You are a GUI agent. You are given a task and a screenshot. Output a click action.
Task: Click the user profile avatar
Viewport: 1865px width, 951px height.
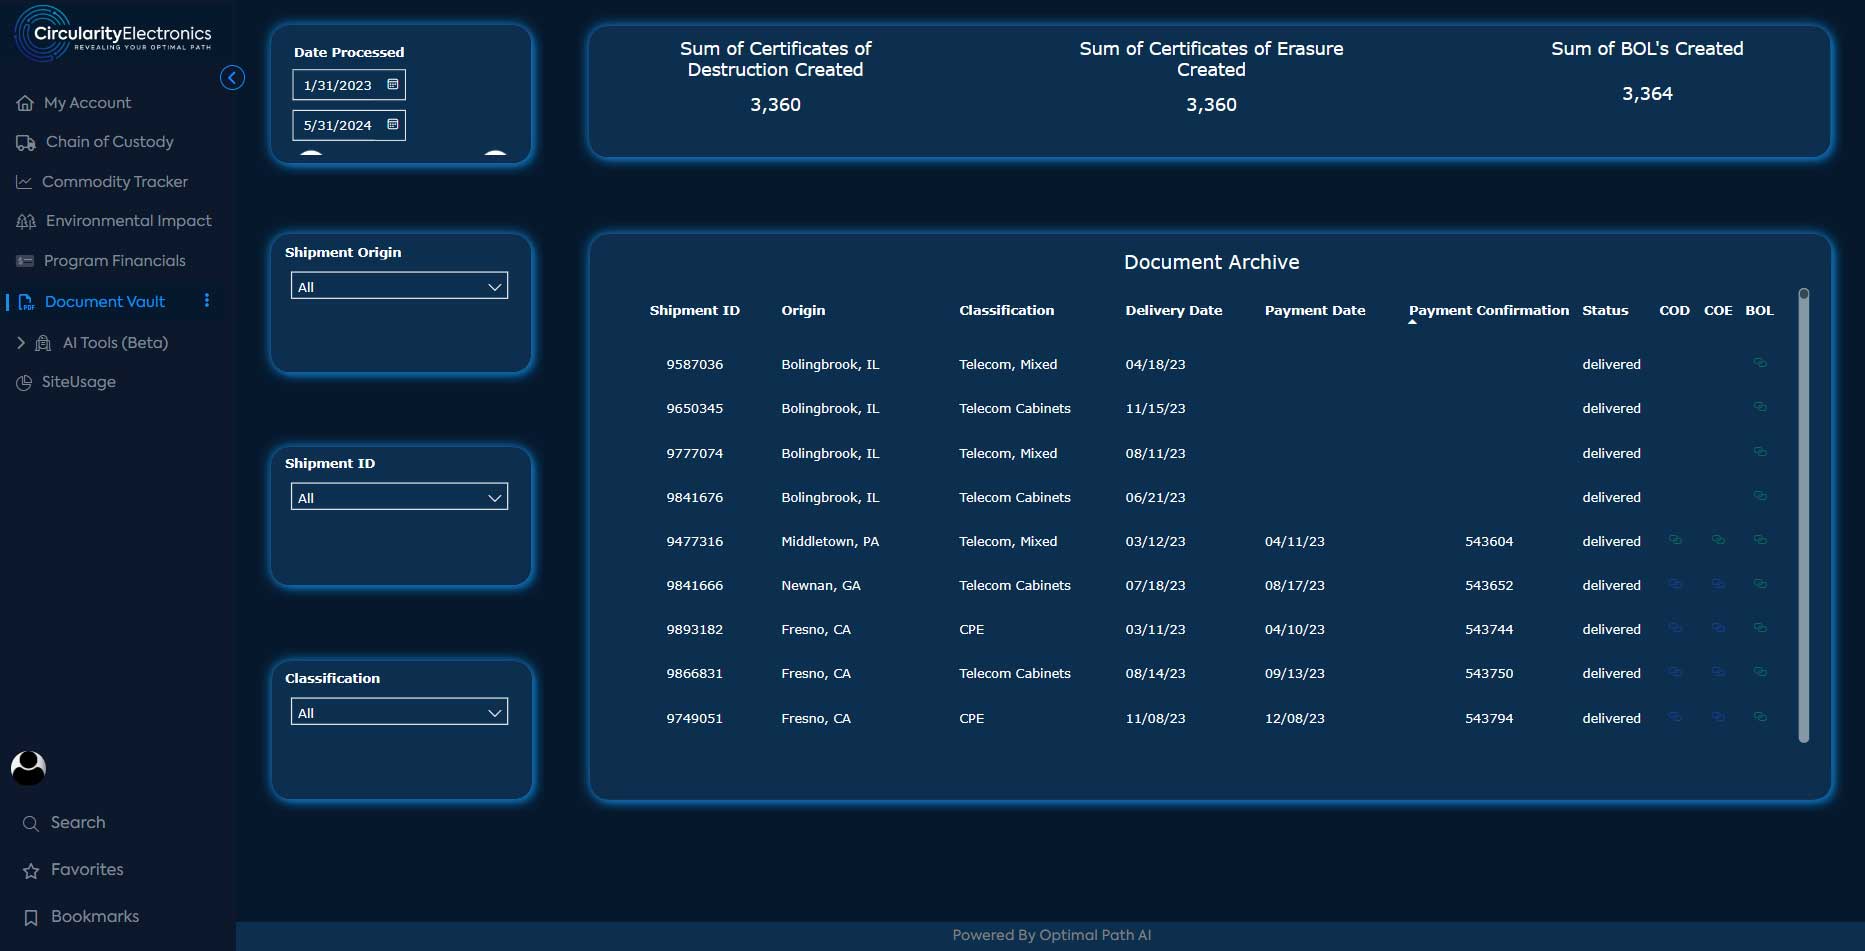click(x=28, y=768)
